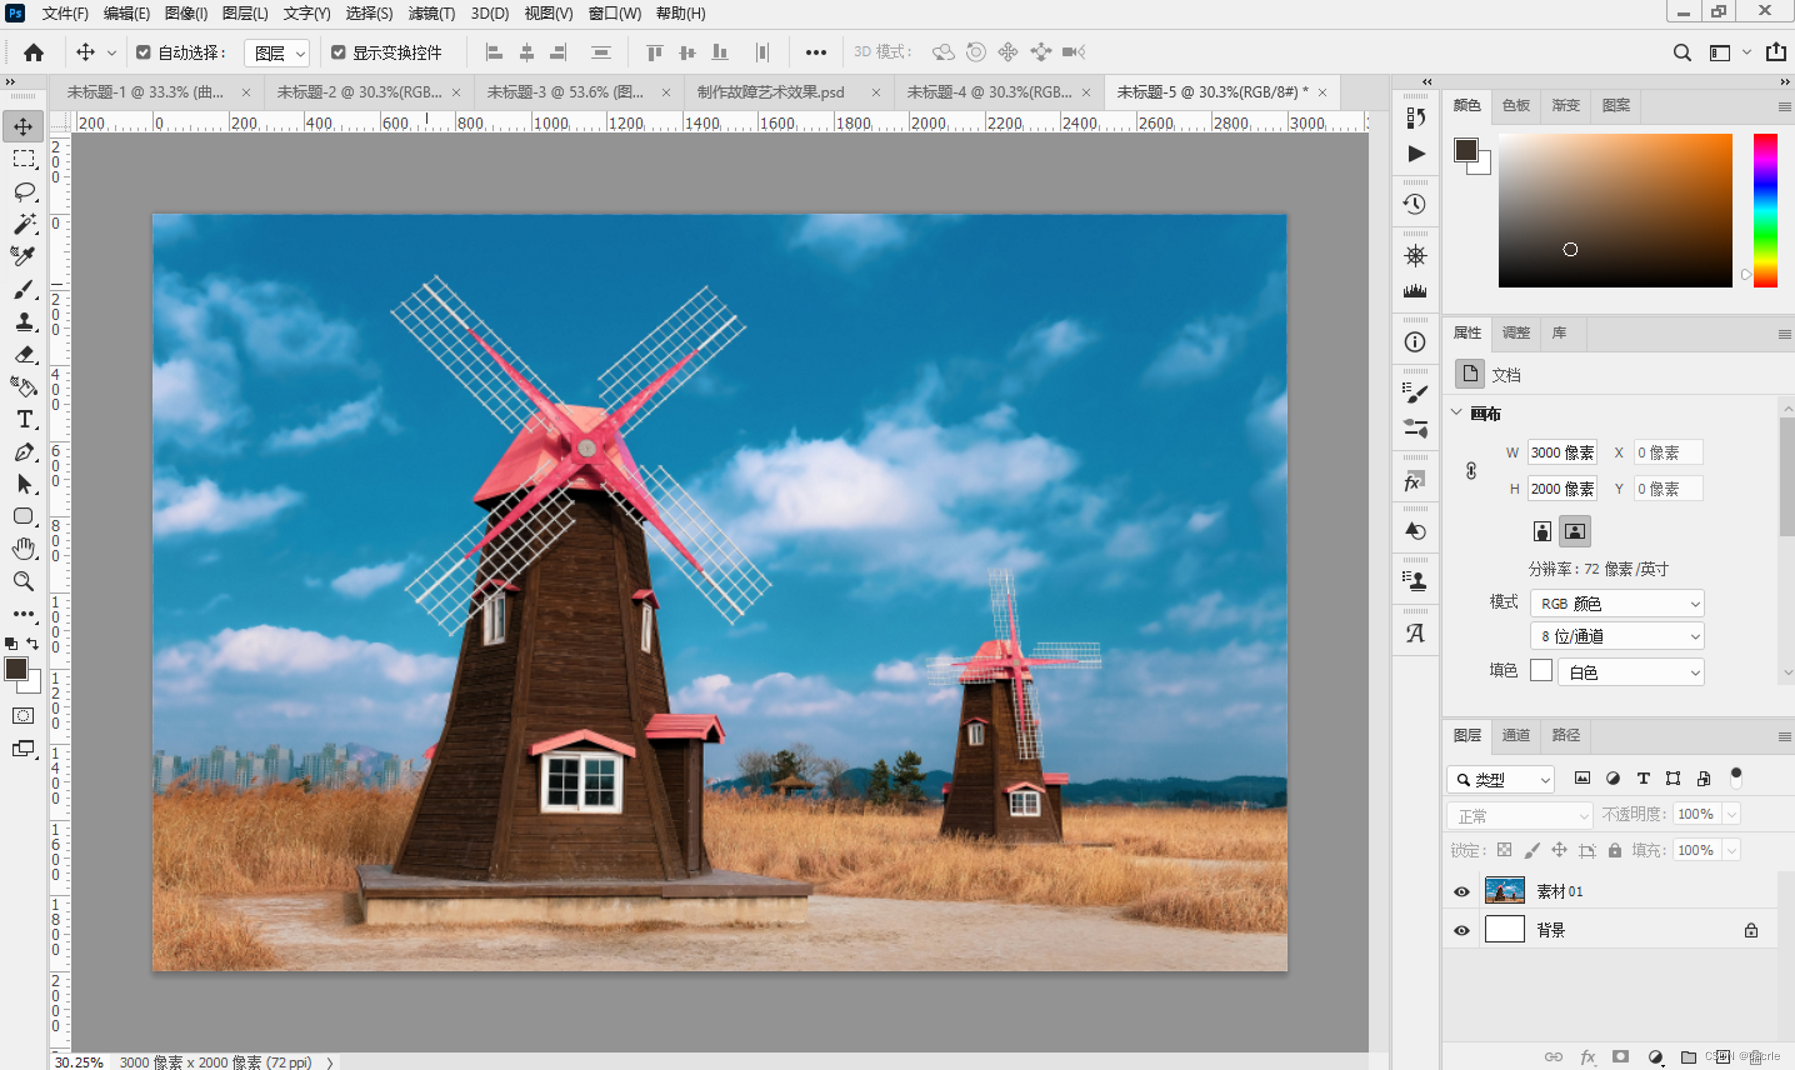Toggle lock transparent pixels

click(1504, 850)
